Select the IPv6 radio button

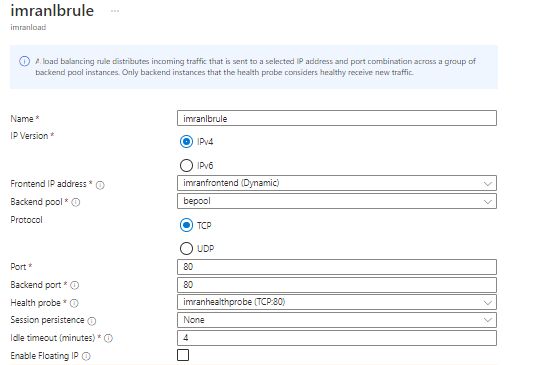coord(186,165)
